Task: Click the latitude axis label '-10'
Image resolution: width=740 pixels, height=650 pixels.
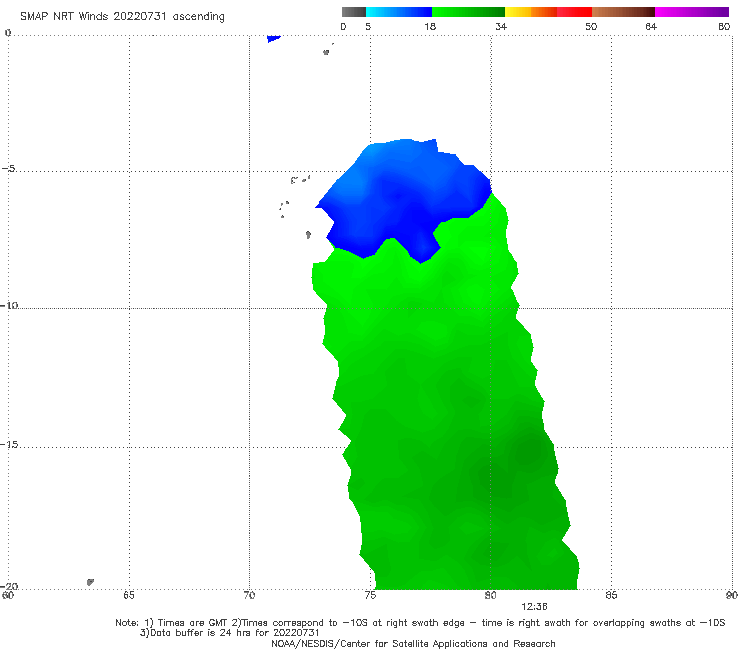Action: (x=9, y=305)
